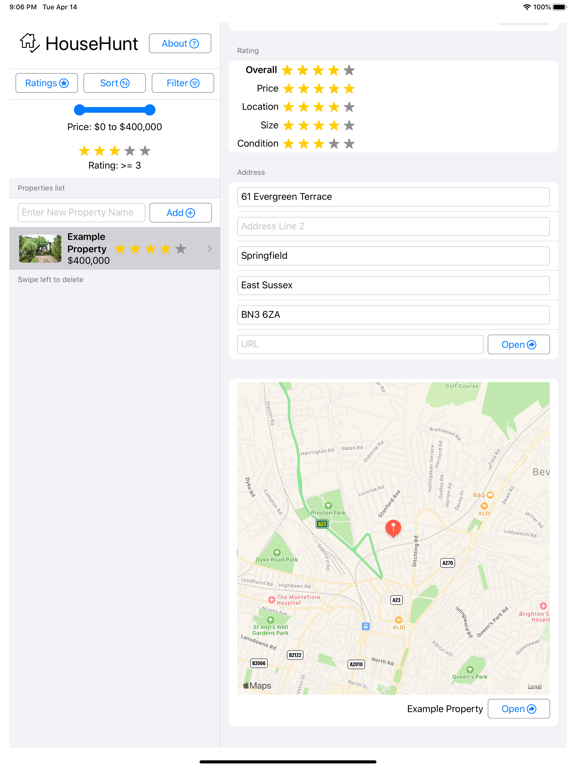Click the Legal link on map
The width and height of the screenshot is (576, 768).
click(x=535, y=687)
